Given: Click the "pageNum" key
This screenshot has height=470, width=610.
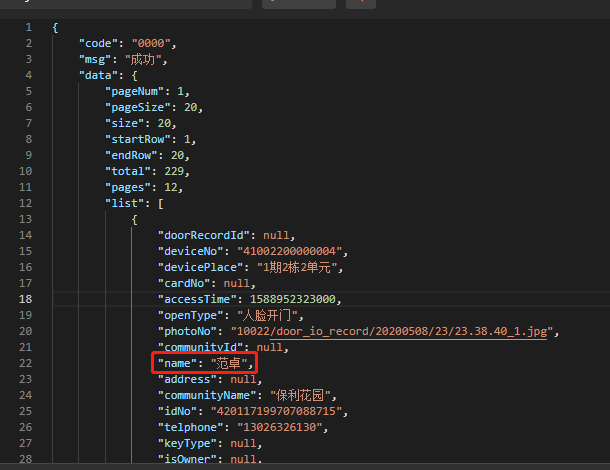Looking at the screenshot, I should click(x=135, y=91).
